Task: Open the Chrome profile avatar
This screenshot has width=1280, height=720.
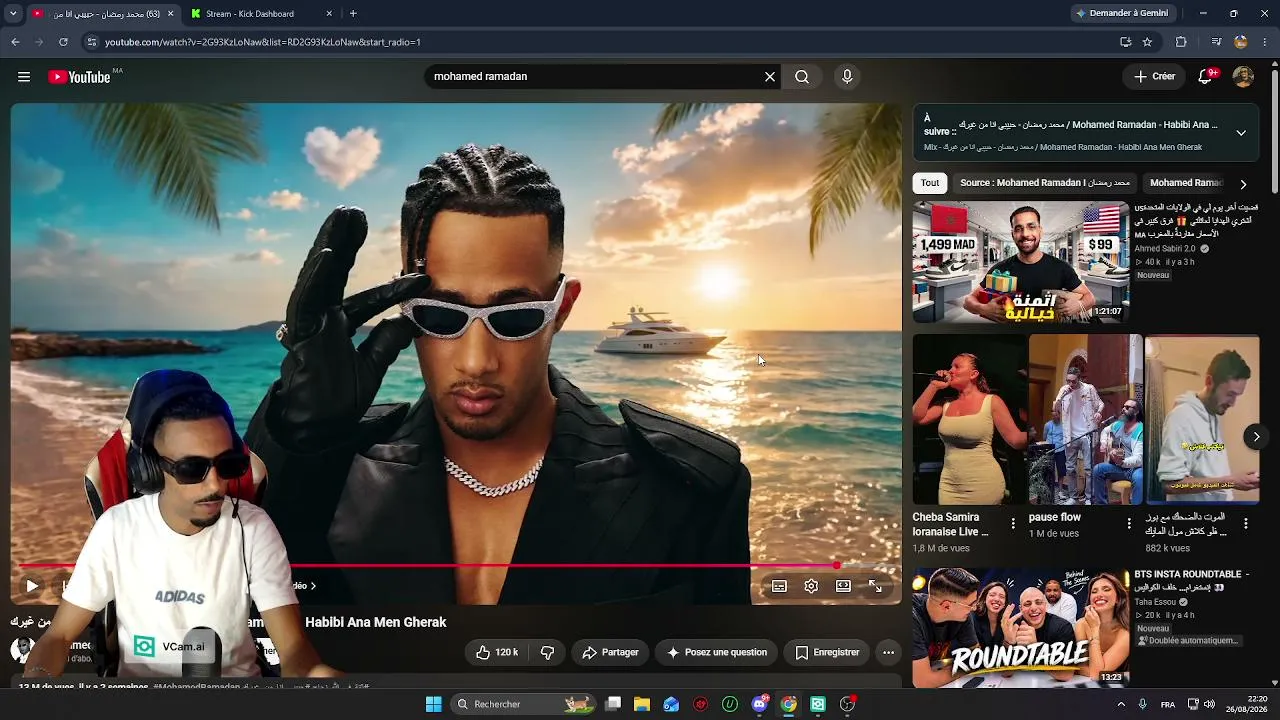Action: [1241, 42]
